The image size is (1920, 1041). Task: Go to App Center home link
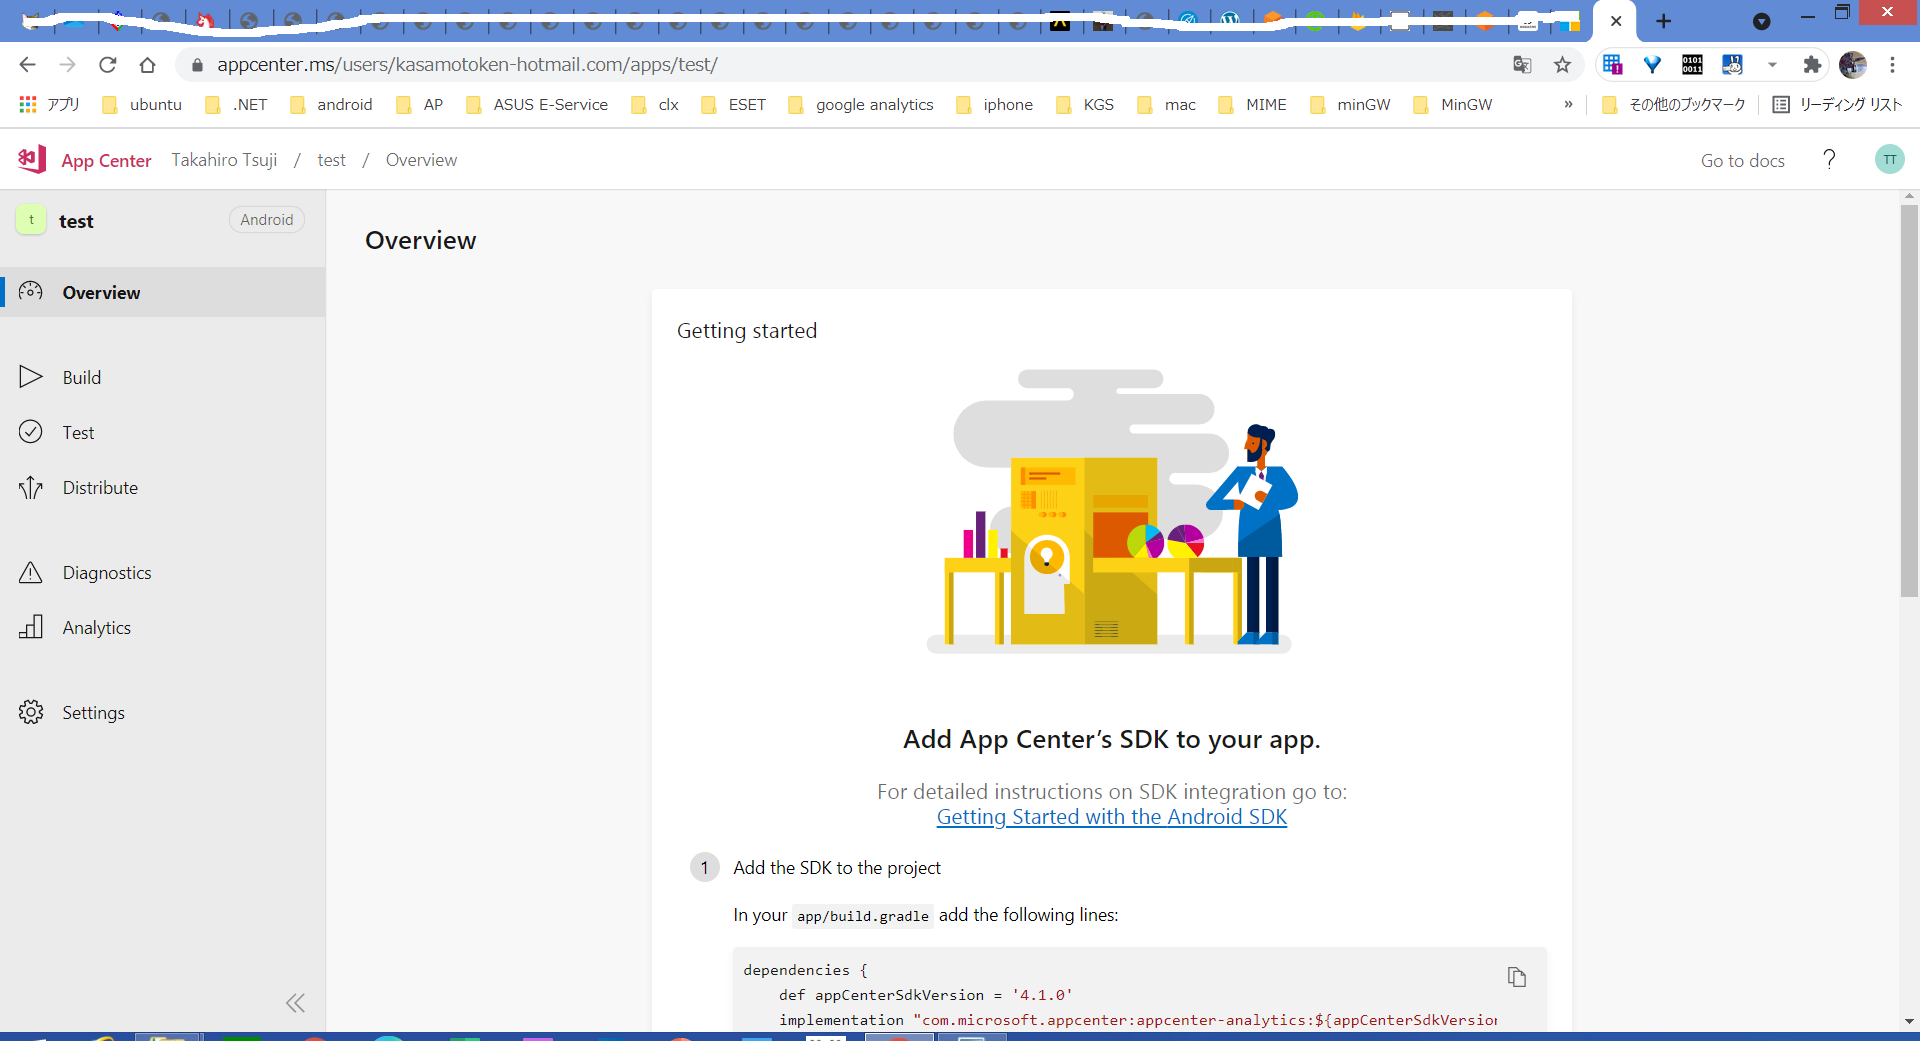click(106, 160)
